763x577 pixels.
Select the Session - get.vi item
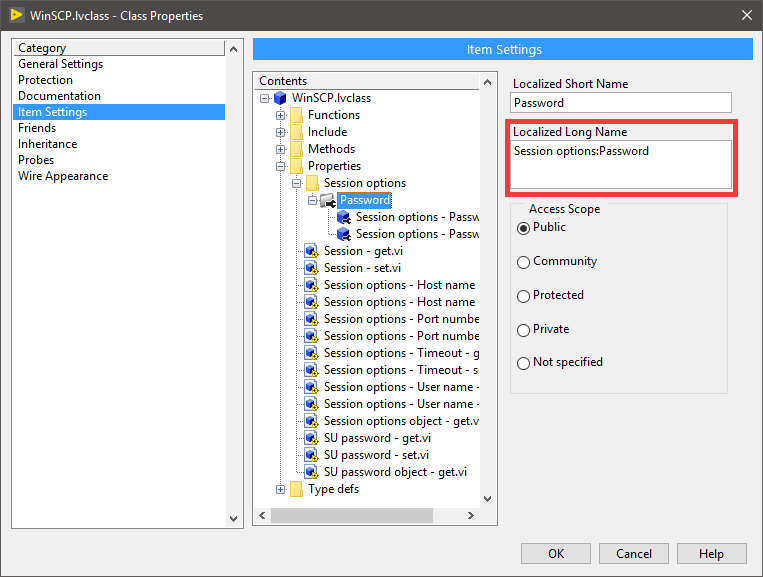click(x=363, y=251)
